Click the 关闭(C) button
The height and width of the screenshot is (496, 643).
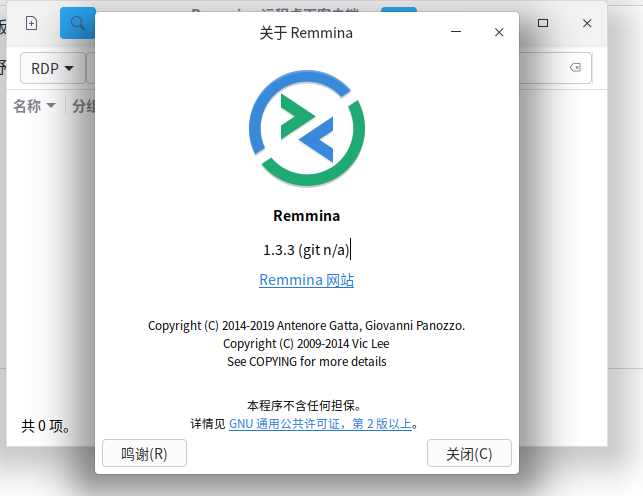(x=469, y=453)
